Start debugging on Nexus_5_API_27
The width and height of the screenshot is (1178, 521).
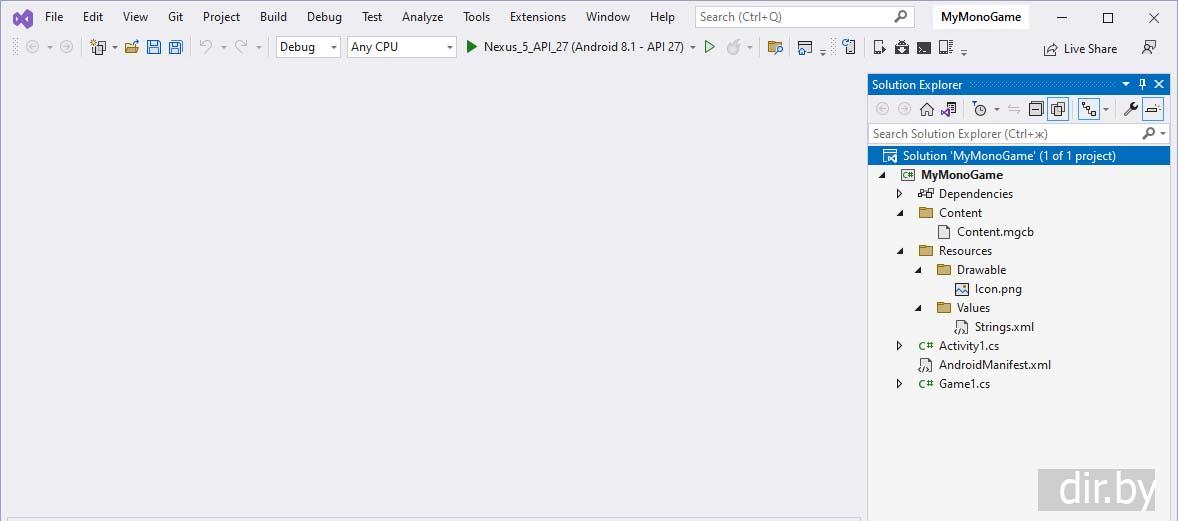575,47
